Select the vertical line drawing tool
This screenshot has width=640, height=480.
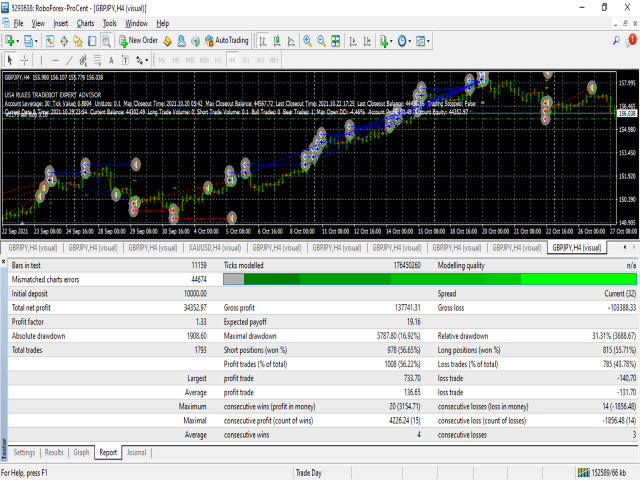point(41,60)
